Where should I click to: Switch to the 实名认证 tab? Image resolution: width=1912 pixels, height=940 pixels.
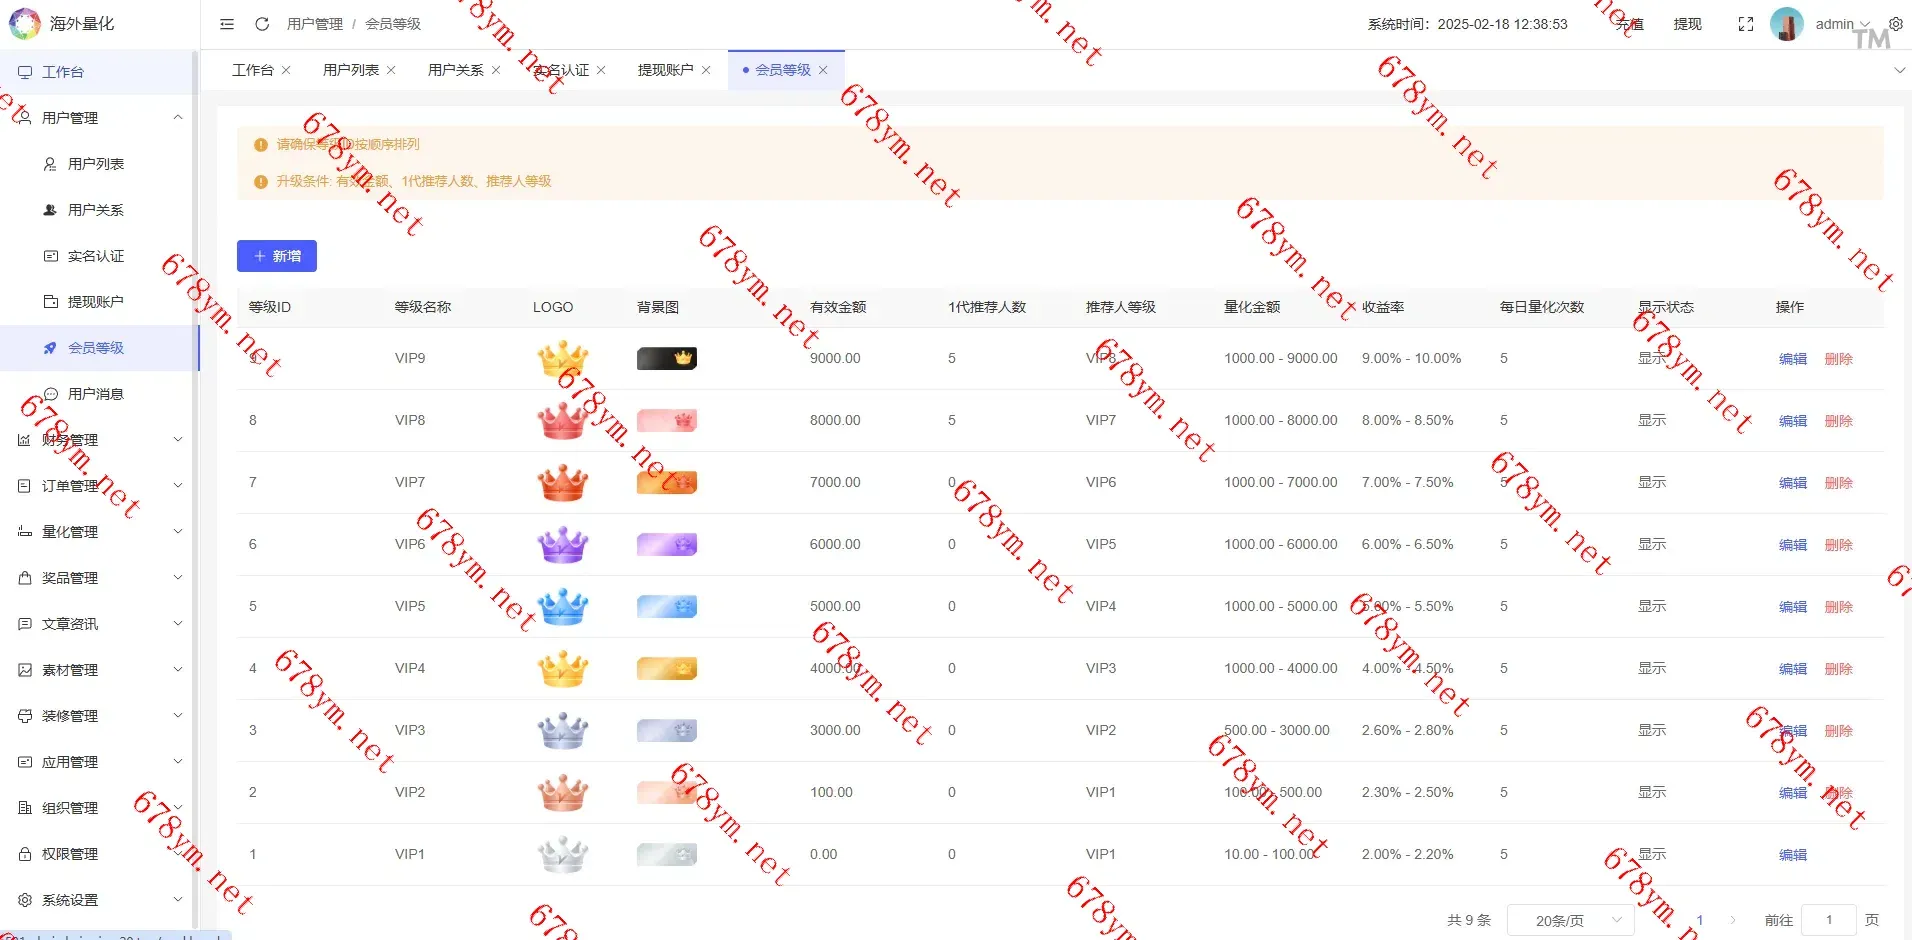click(562, 70)
